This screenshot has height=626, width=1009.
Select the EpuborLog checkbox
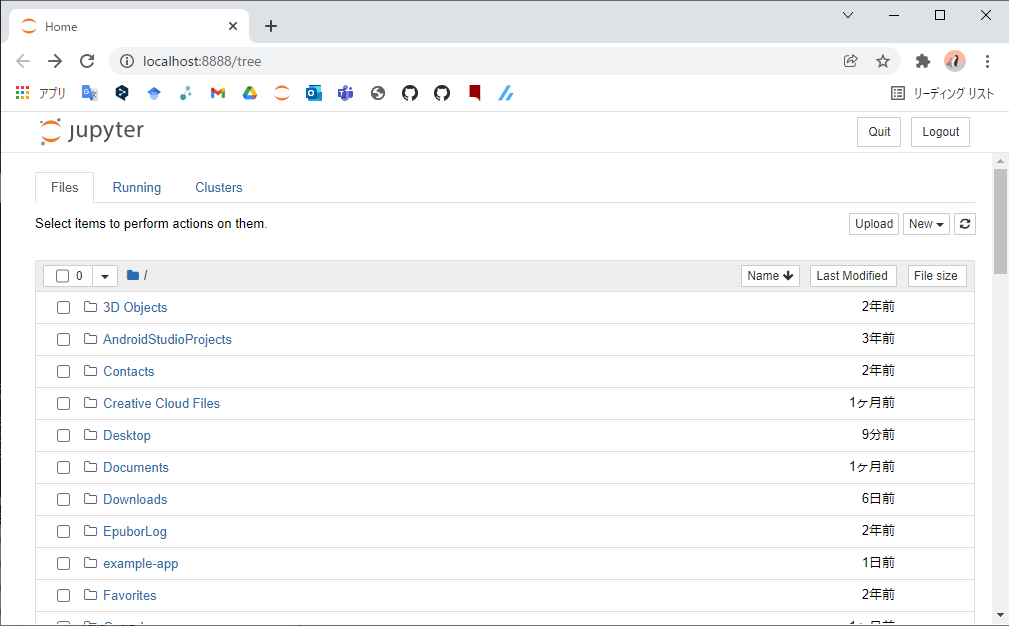[63, 531]
